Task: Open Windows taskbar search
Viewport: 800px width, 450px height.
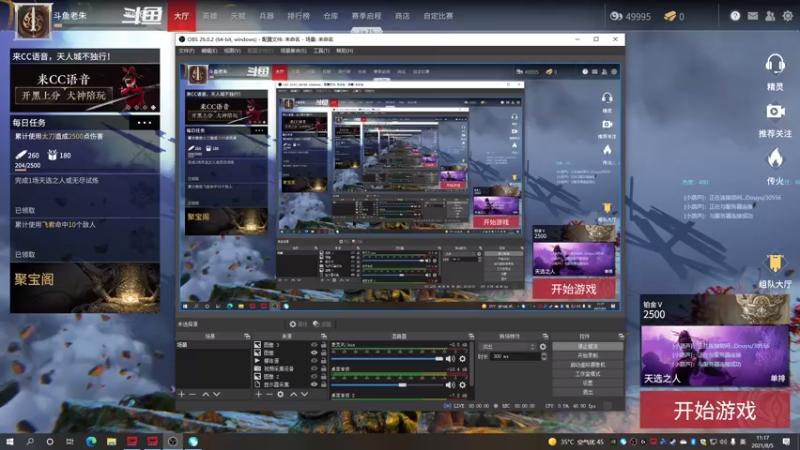Action: click(x=30, y=441)
